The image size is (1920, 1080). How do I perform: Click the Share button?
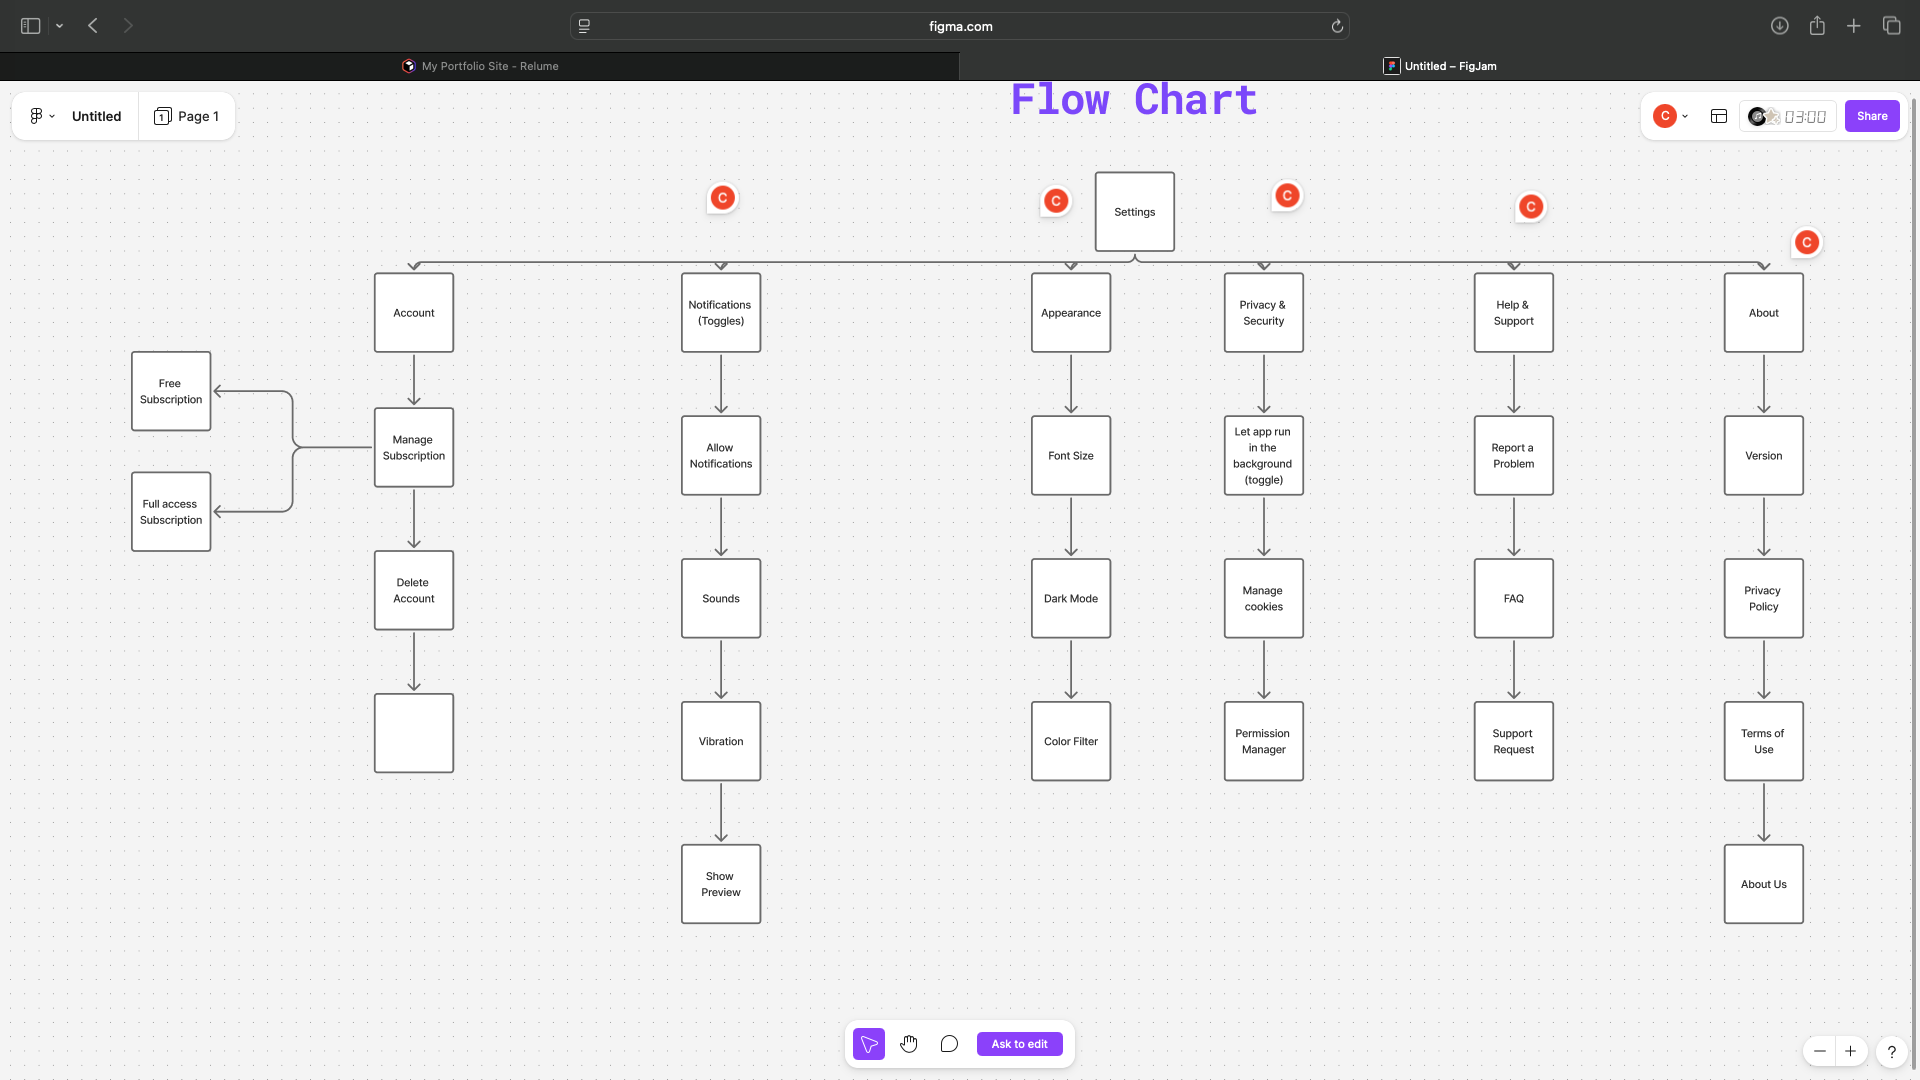coord(1871,116)
